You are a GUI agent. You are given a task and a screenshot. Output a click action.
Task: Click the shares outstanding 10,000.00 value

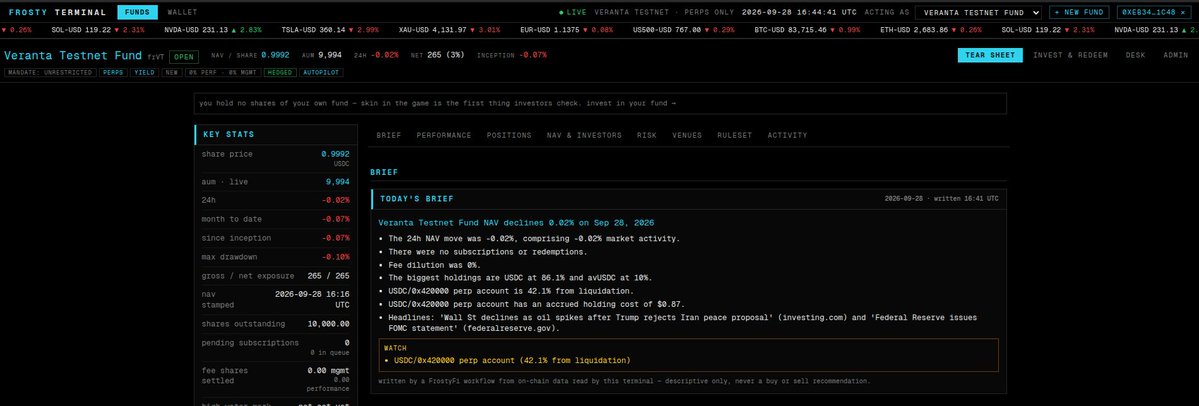(327, 323)
